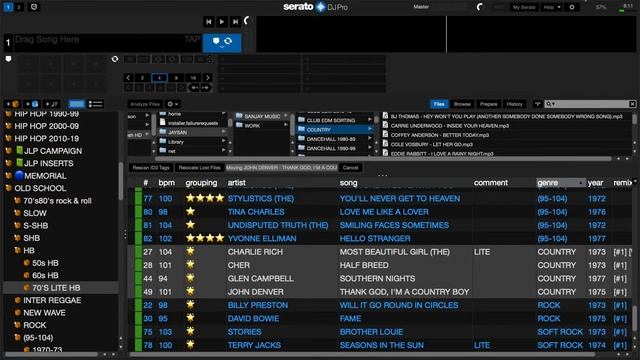Image resolution: width=640 pixels, height=360 pixels.
Task: Expand the WORK folder arrow
Action: coord(286,125)
